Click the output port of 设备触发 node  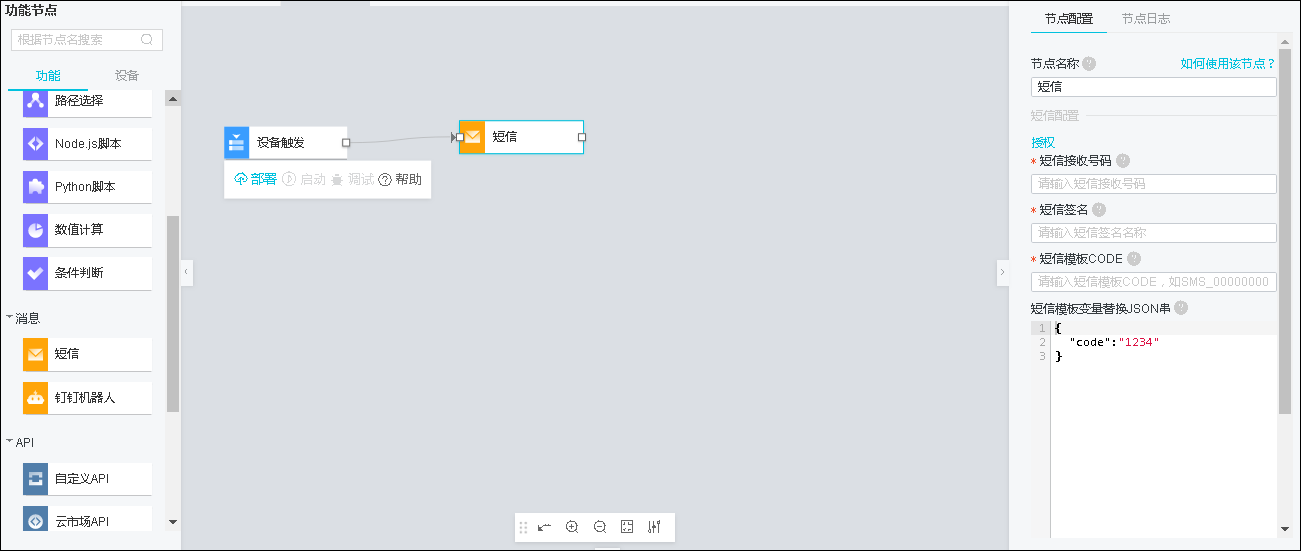coord(346,143)
